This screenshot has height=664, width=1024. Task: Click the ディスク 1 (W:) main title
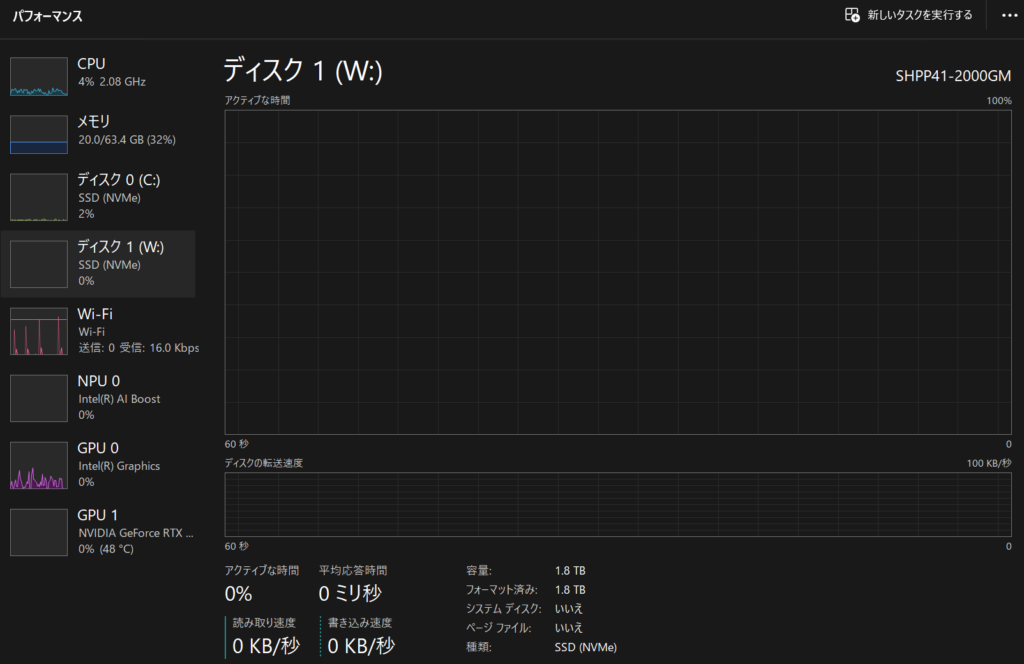coord(303,70)
